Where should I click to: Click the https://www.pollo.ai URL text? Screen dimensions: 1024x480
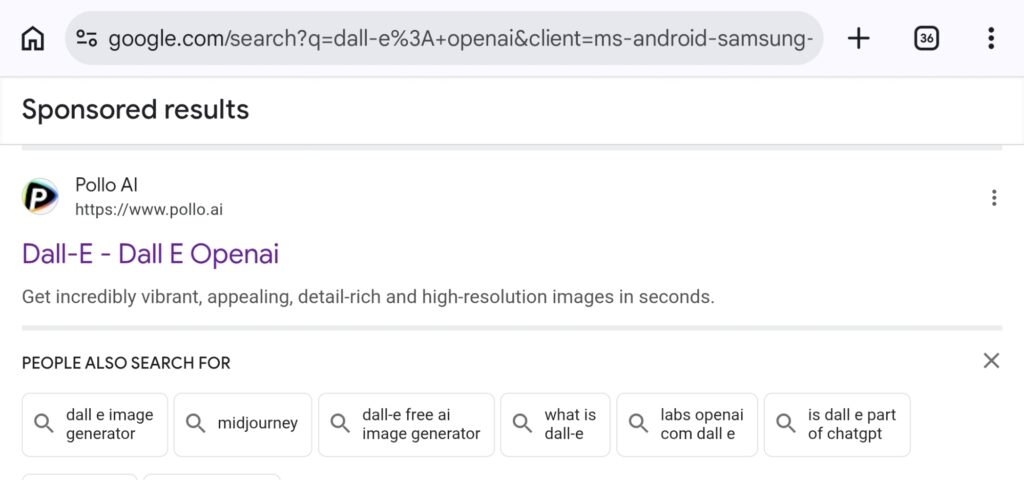pos(149,210)
